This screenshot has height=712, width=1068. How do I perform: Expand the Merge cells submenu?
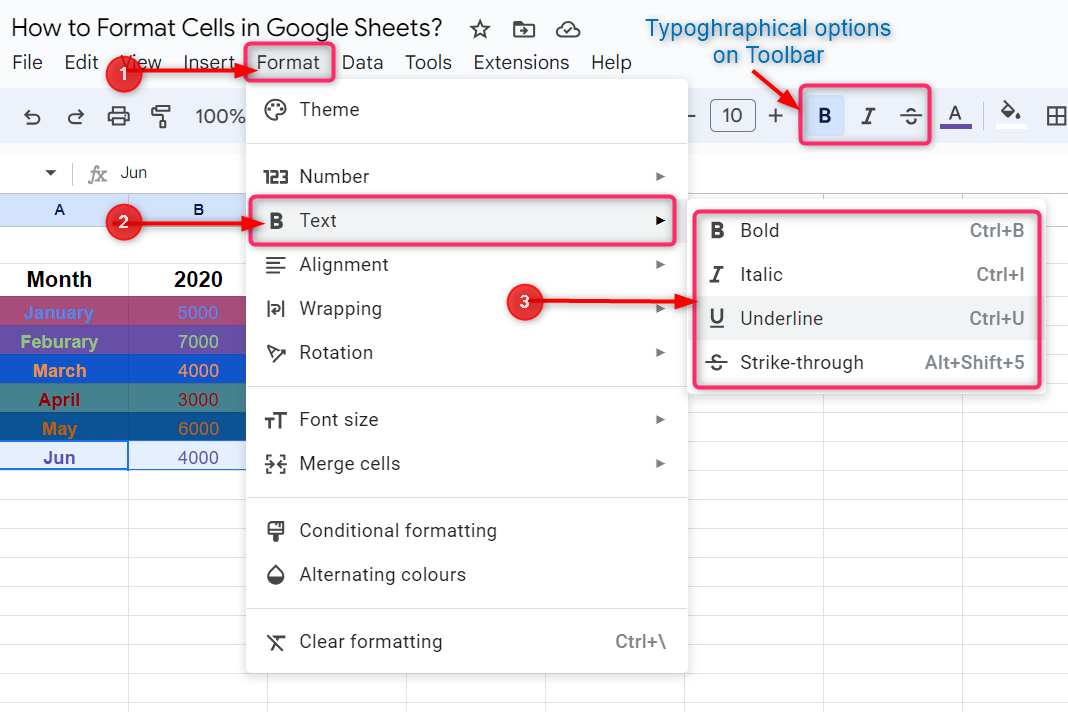click(x=467, y=464)
